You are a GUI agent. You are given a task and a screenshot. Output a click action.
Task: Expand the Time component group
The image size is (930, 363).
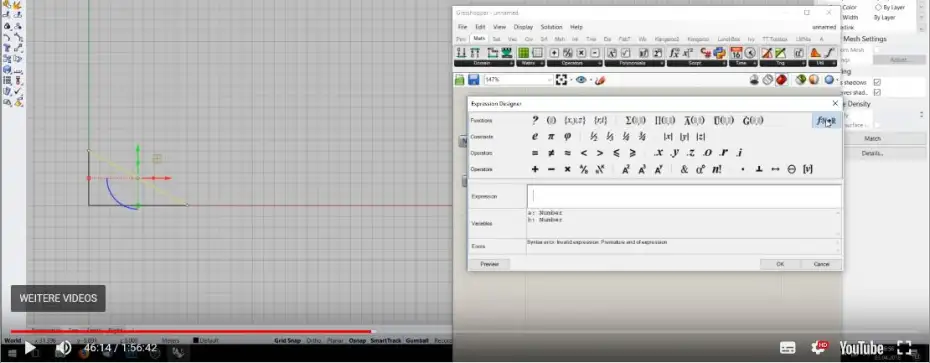[x=743, y=63]
